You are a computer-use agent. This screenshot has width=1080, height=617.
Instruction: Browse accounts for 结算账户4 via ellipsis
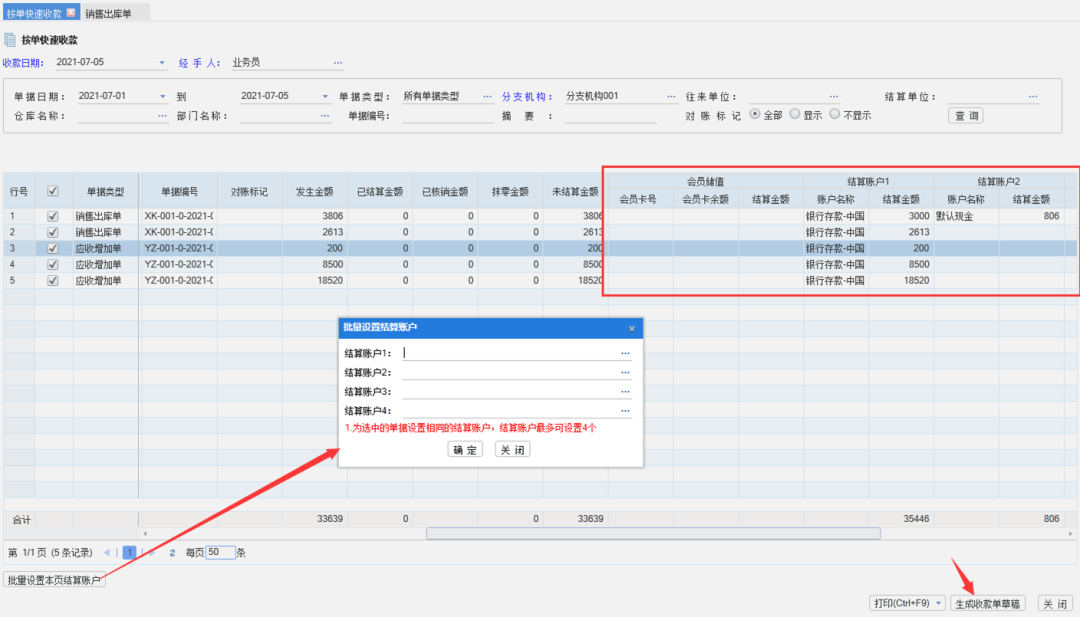(x=625, y=411)
